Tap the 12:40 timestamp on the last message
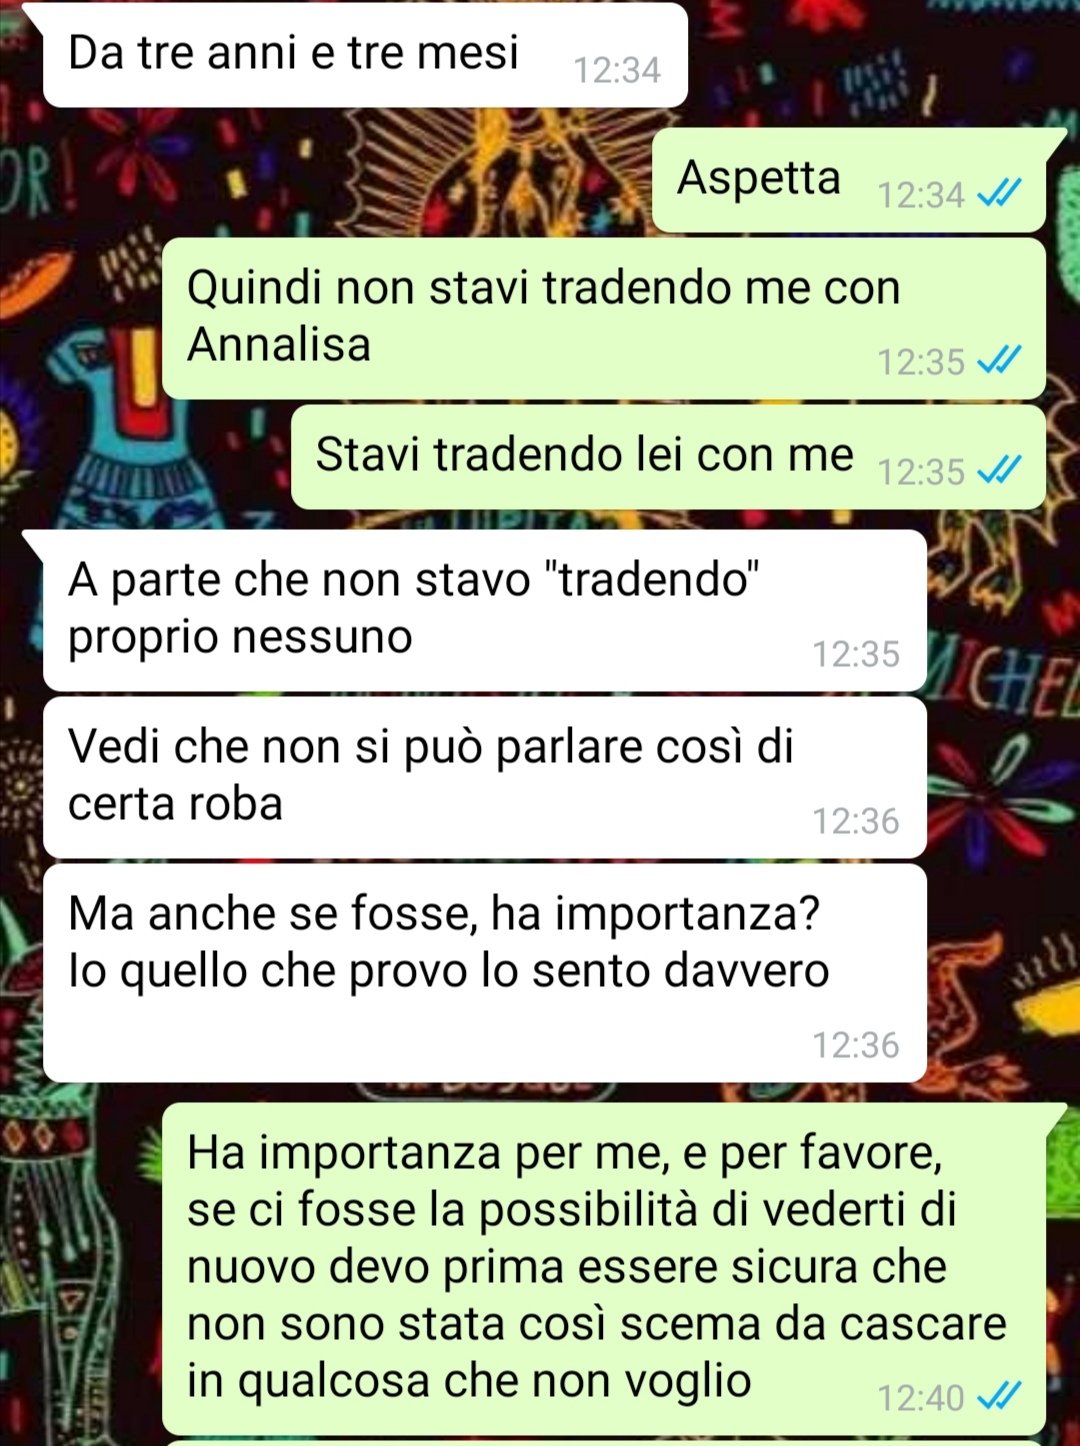 point(921,1397)
